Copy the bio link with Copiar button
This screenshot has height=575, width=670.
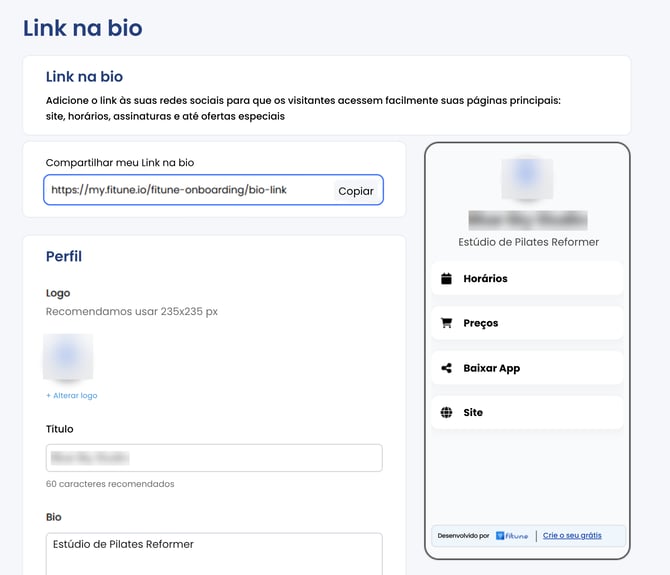356,191
